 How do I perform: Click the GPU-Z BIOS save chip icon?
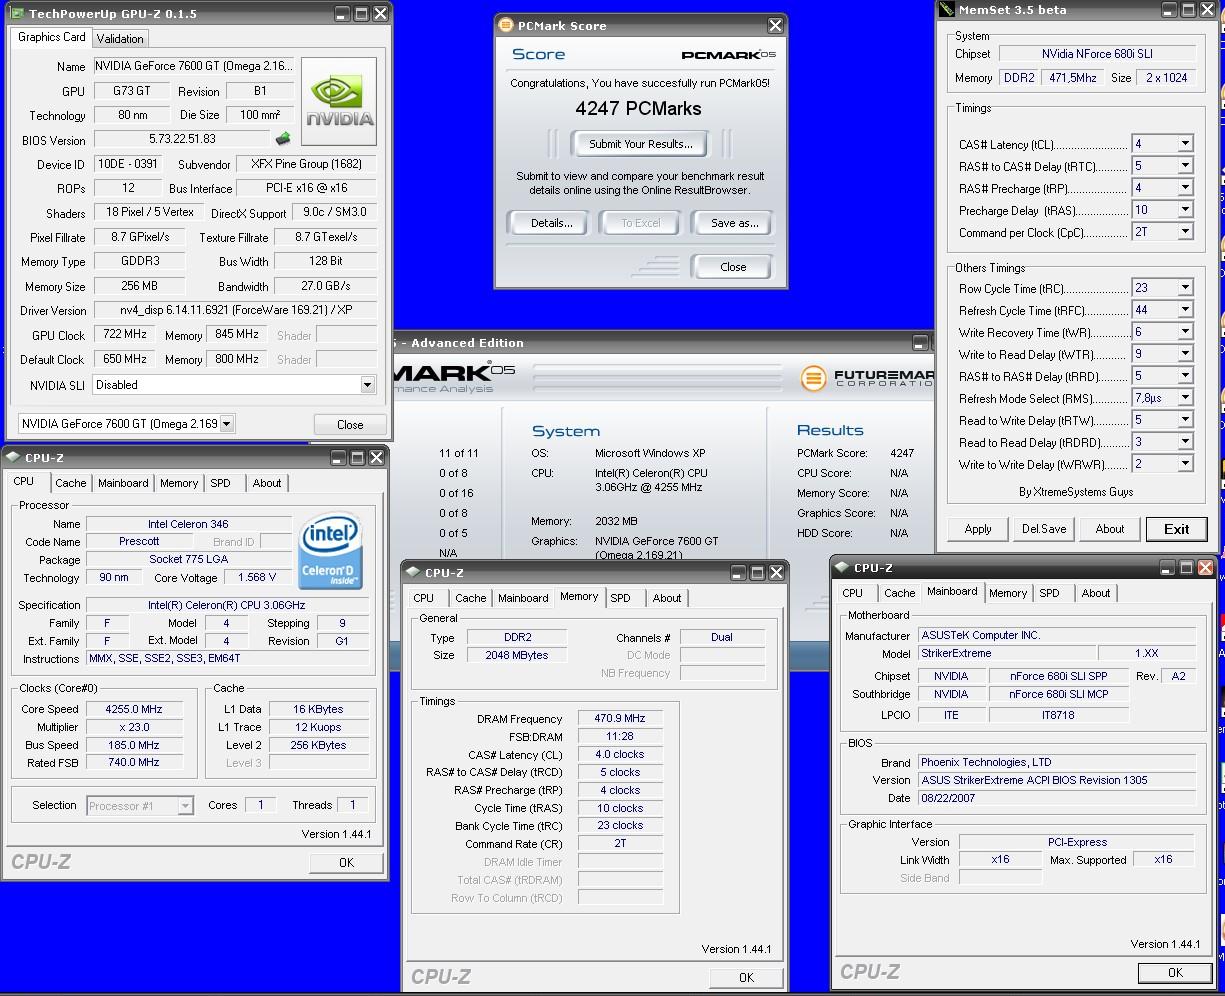pyautogui.click(x=283, y=140)
